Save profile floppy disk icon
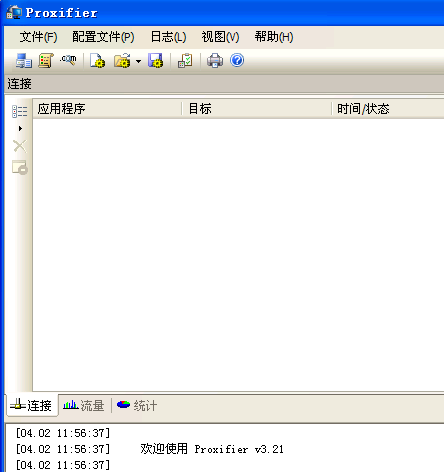Screen dimensions: 444x472 pos(155,61)
